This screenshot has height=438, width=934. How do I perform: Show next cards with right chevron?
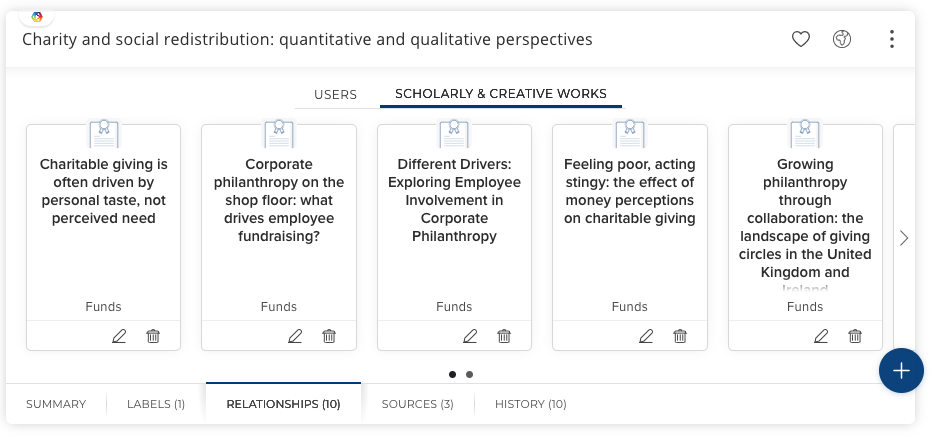904,238
